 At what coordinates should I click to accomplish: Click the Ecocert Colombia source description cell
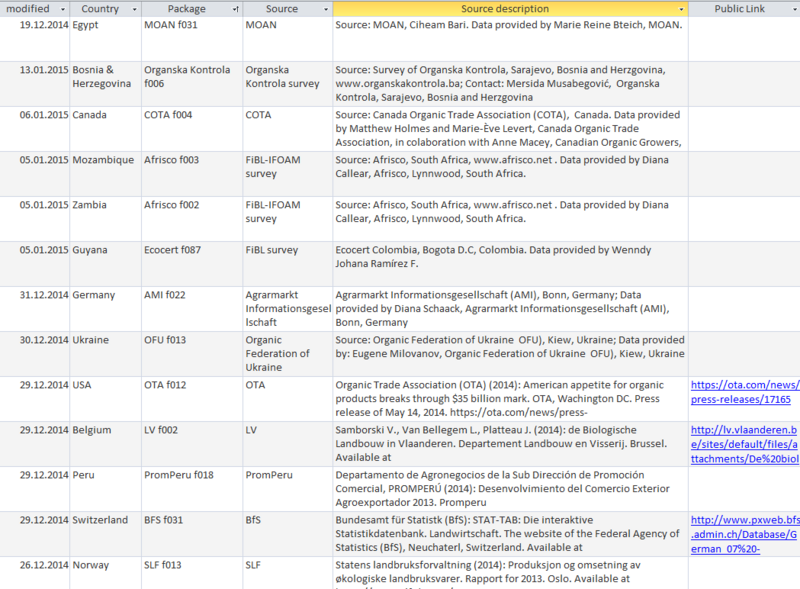(x=510, y=264)
